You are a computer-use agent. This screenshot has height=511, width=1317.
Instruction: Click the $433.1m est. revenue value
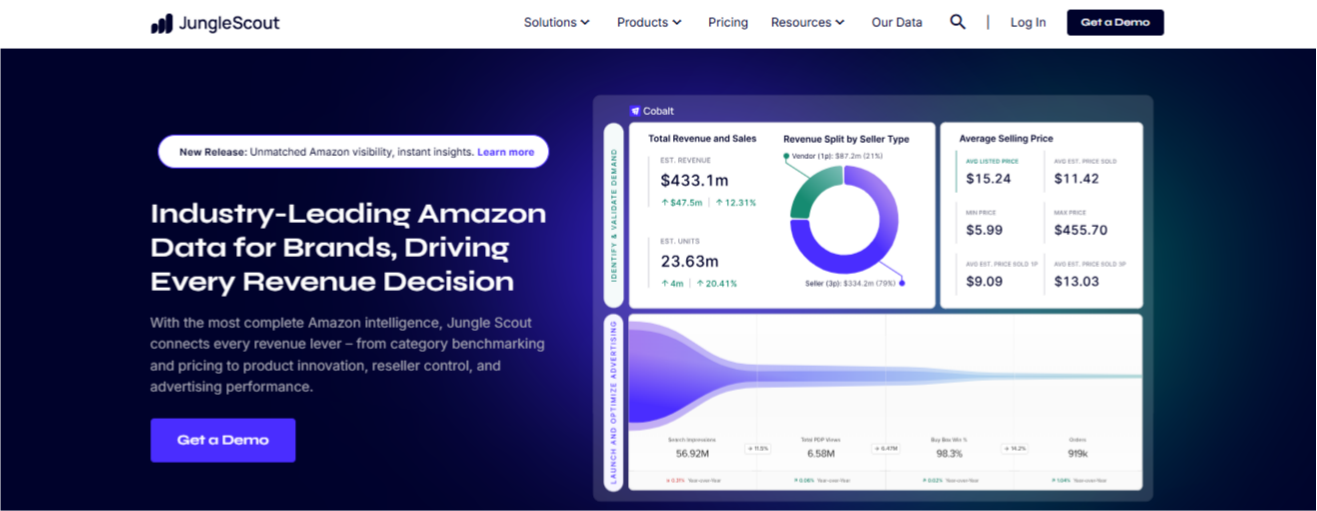coord(694,181)
